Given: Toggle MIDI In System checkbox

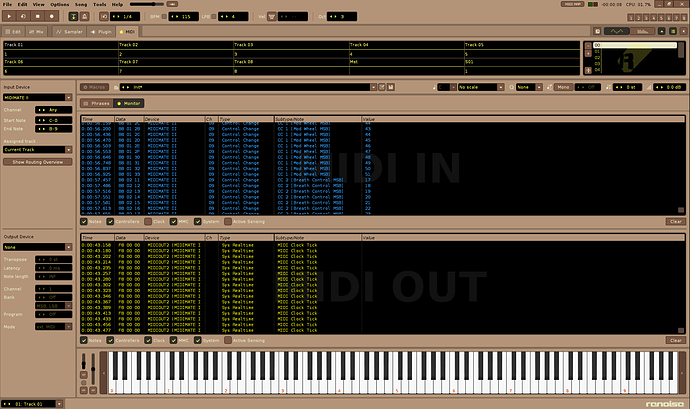Looking at the screenshot, I should tap(198, 221).
